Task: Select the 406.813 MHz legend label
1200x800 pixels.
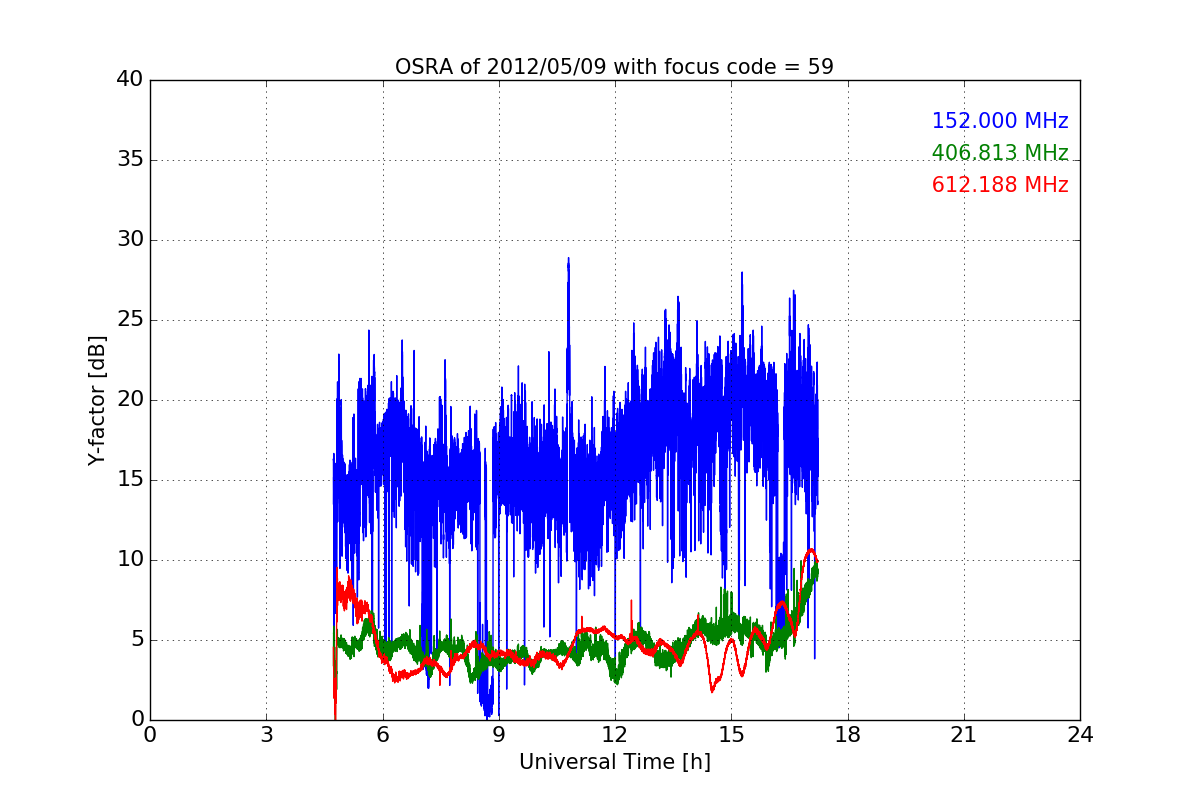Action: pos(1000,153)
